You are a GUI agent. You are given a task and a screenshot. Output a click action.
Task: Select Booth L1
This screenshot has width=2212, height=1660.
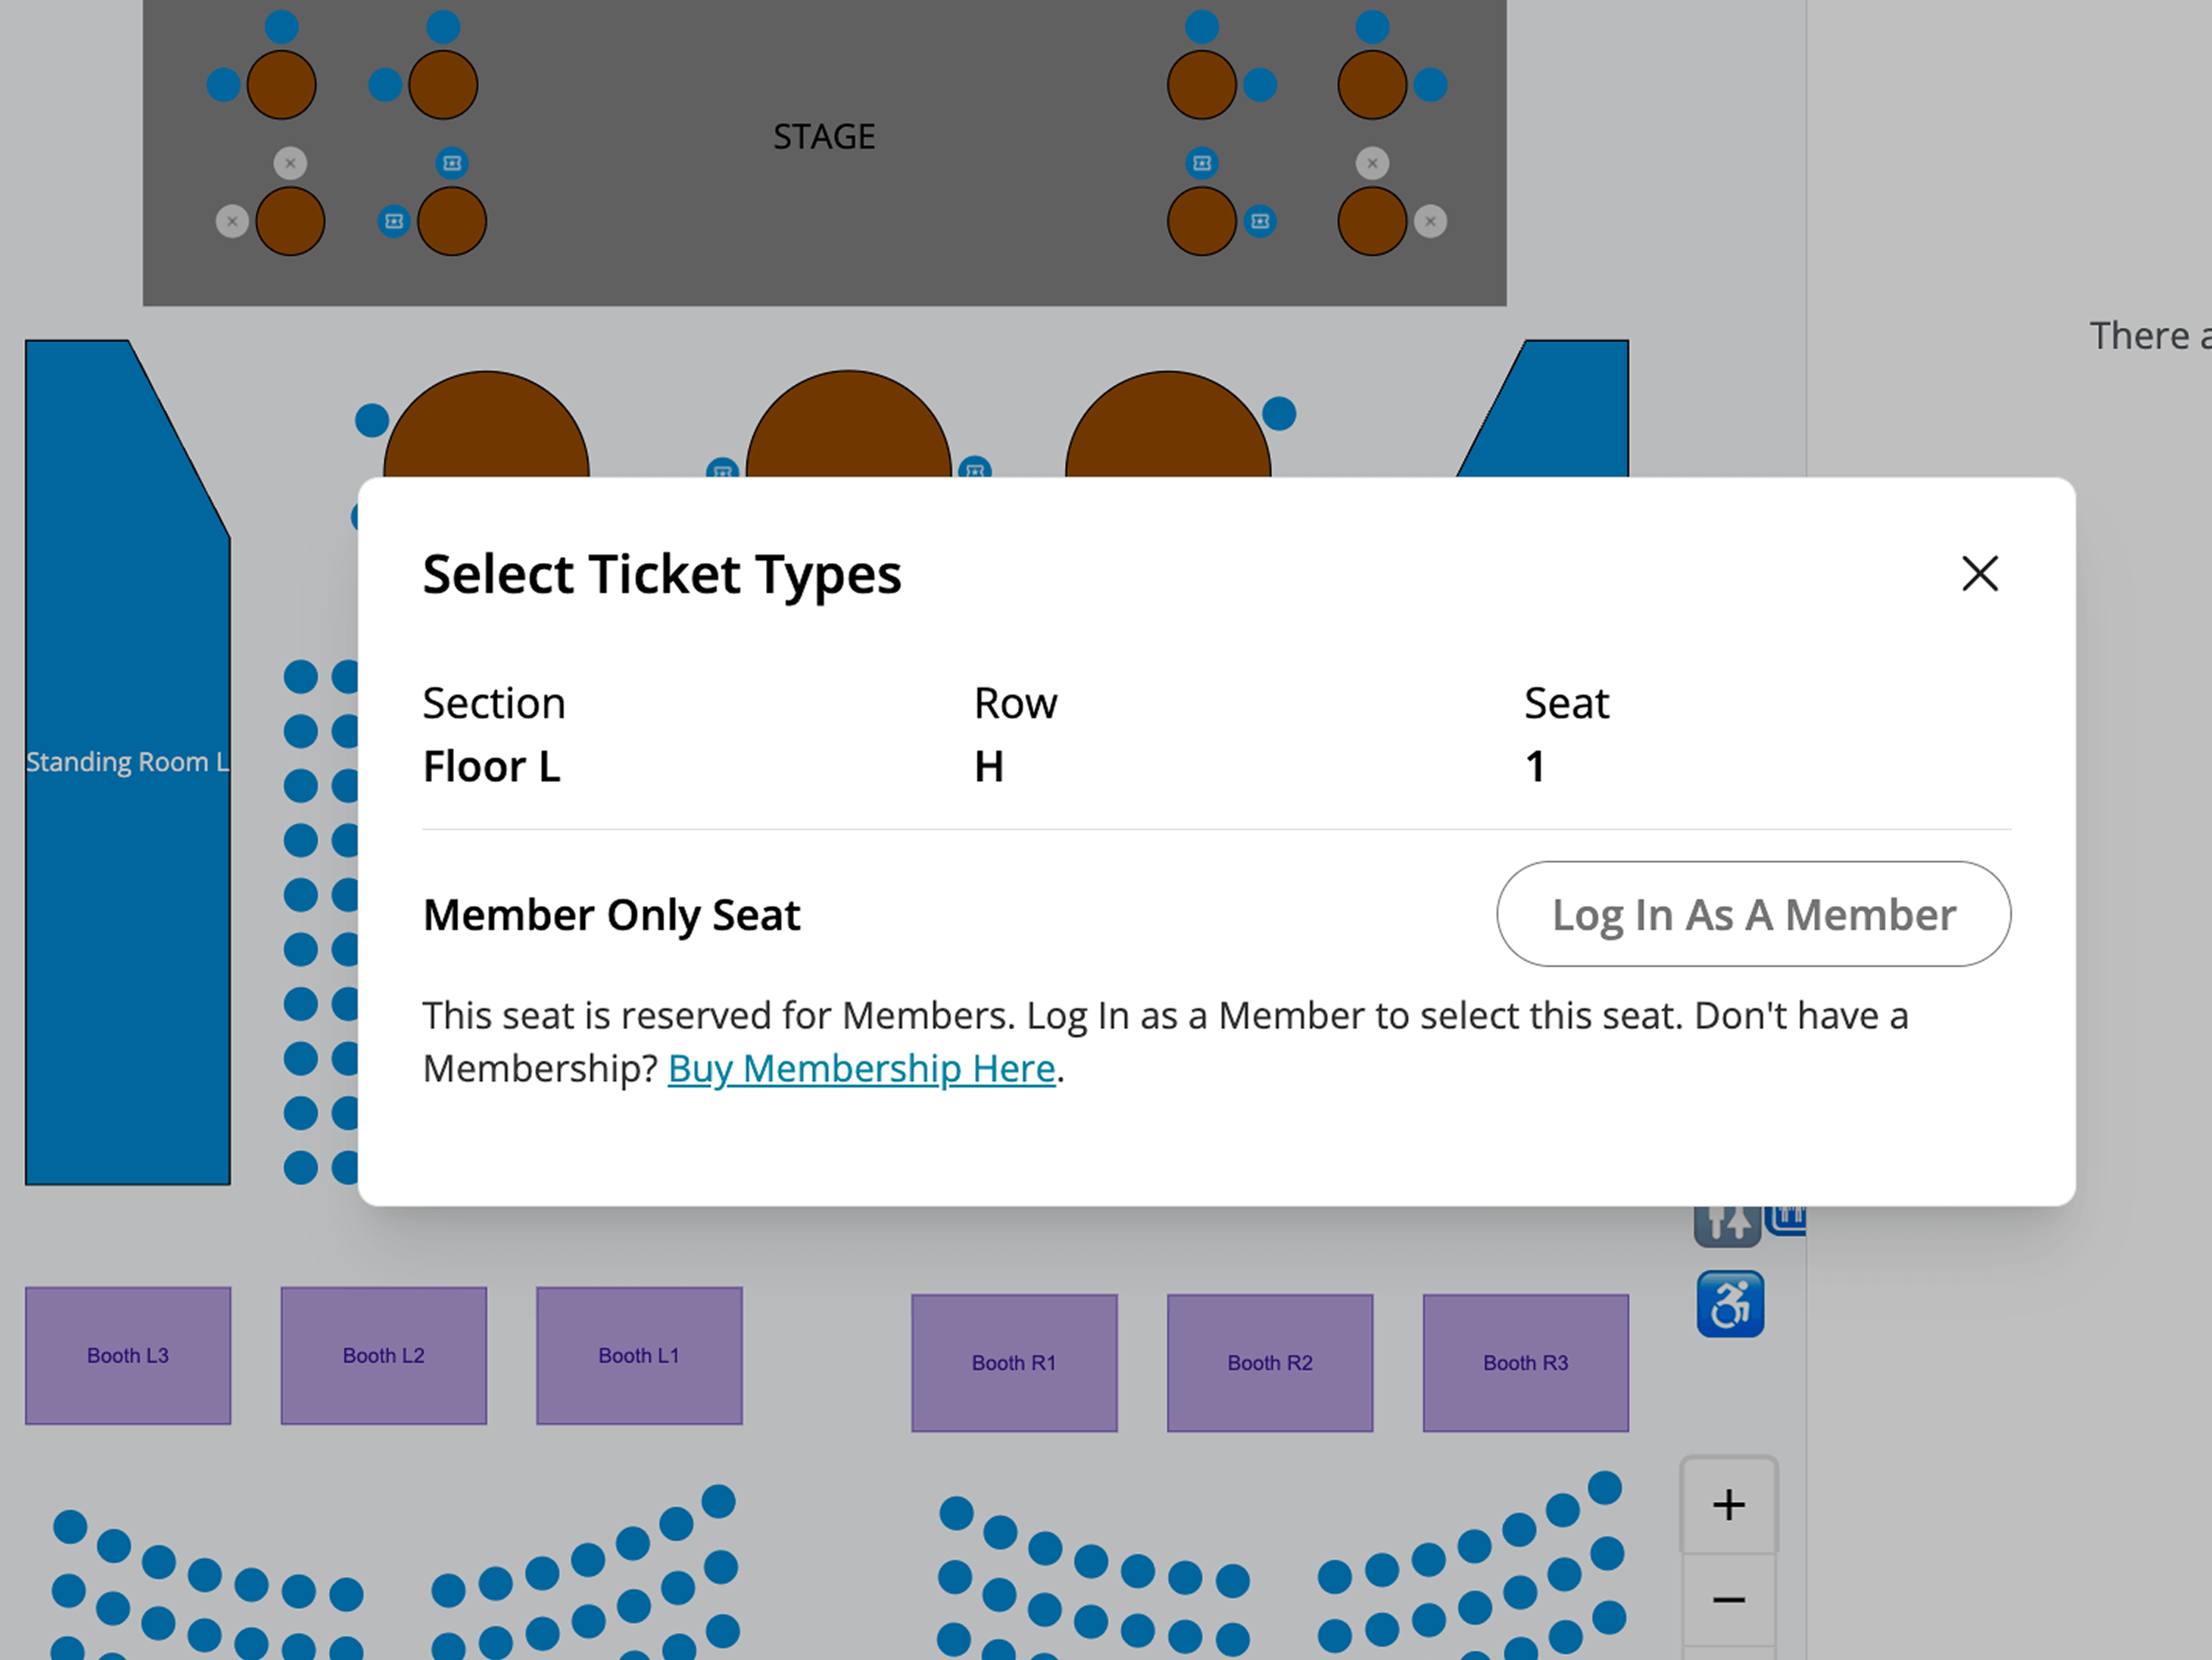pyautogui.click(x=639, y=1355)
